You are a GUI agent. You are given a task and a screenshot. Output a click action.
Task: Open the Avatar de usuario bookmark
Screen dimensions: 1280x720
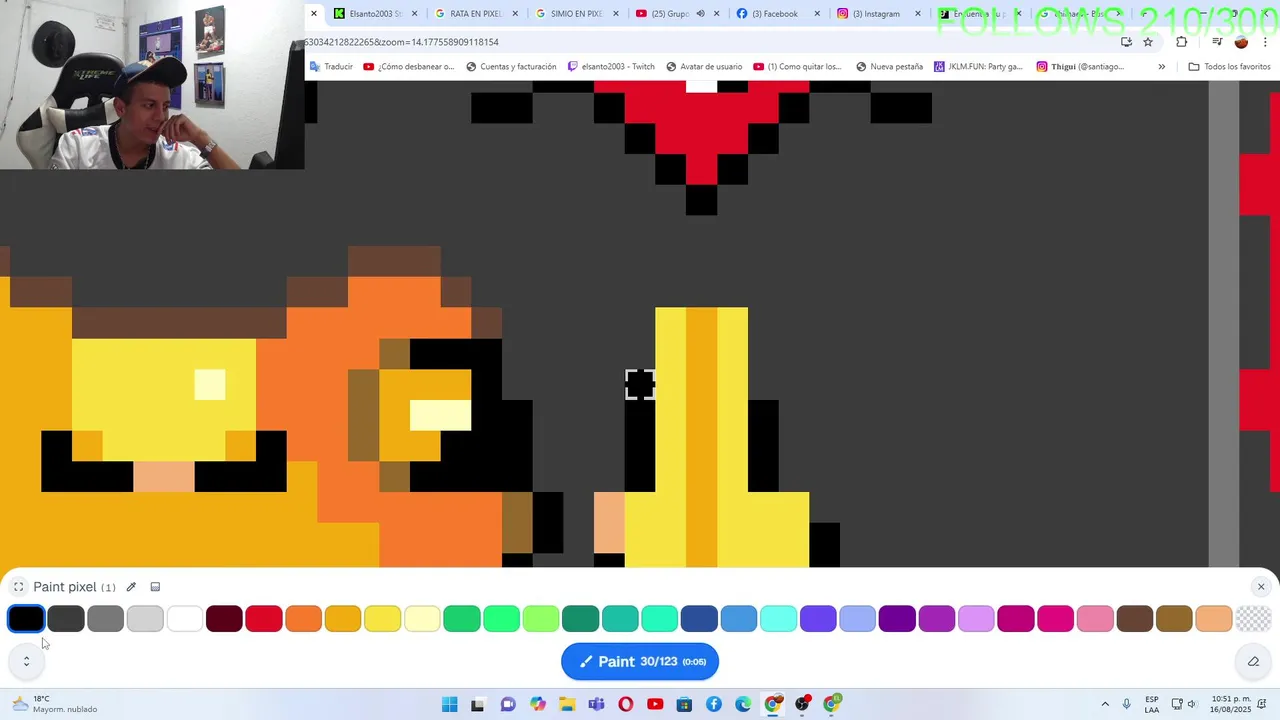[704, 67]
